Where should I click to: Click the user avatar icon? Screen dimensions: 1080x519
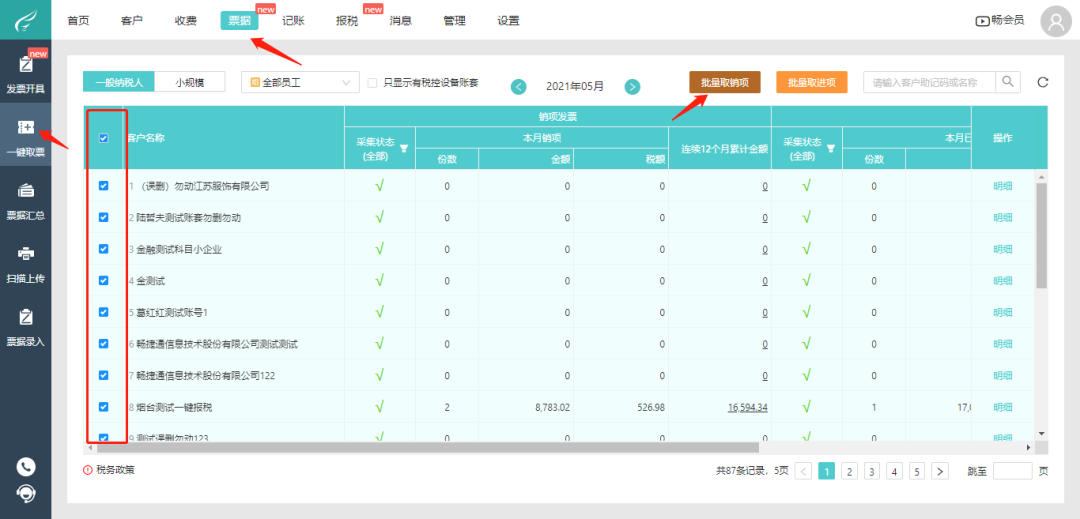pyautogui.click(x=1056, y=21)
